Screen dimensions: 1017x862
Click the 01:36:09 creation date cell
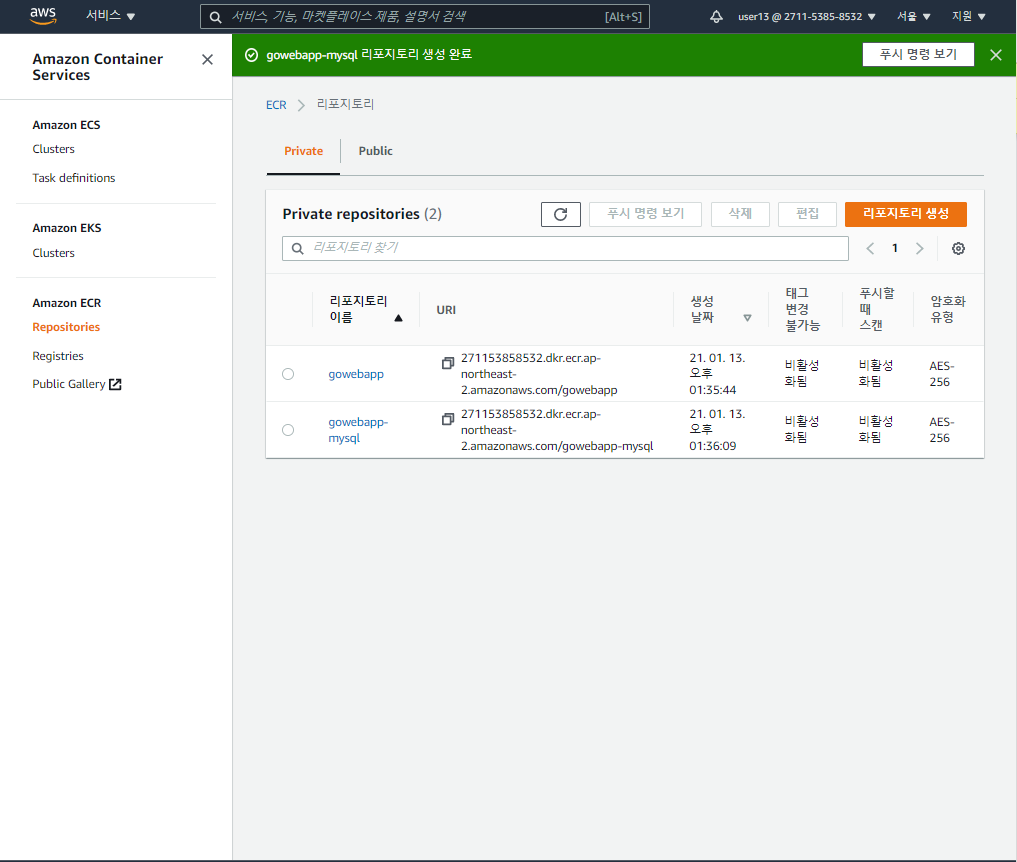[x=717, y=430]
